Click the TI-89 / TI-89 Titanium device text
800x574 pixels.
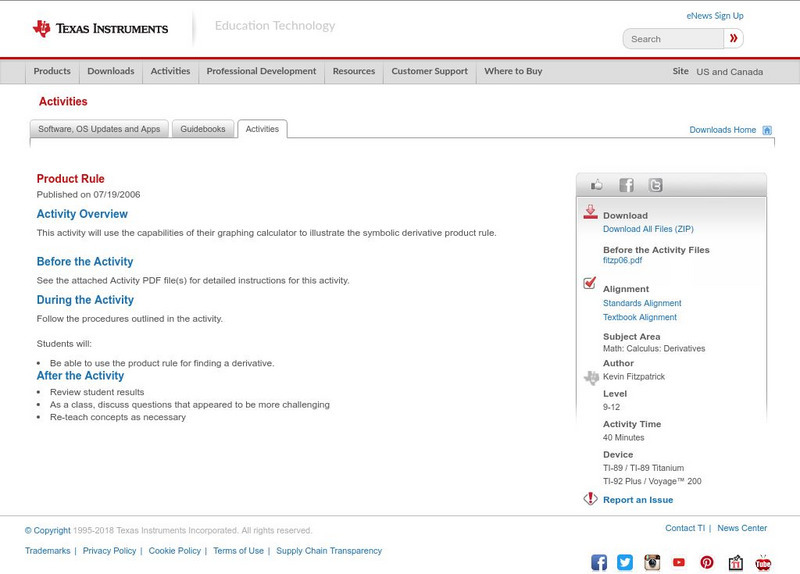pos(643,468)
